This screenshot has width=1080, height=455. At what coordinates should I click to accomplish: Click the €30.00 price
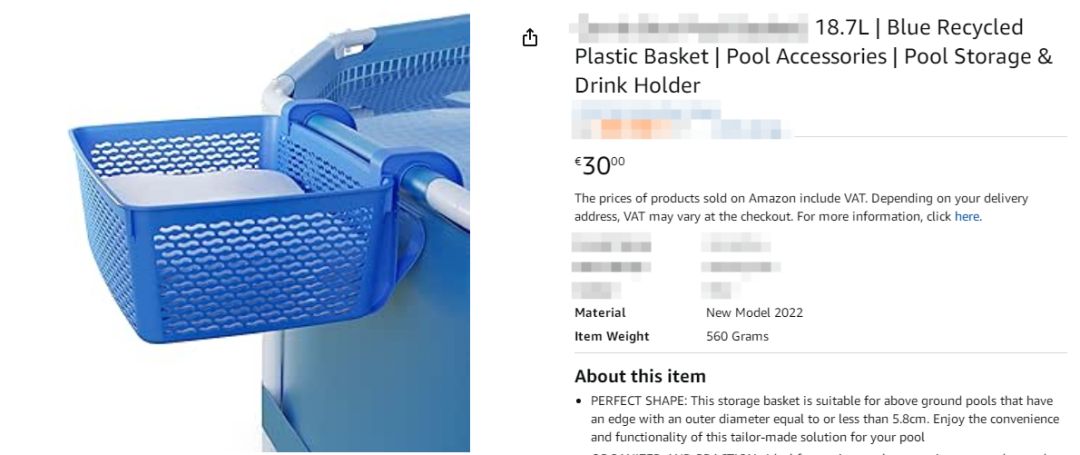point(600,165)
